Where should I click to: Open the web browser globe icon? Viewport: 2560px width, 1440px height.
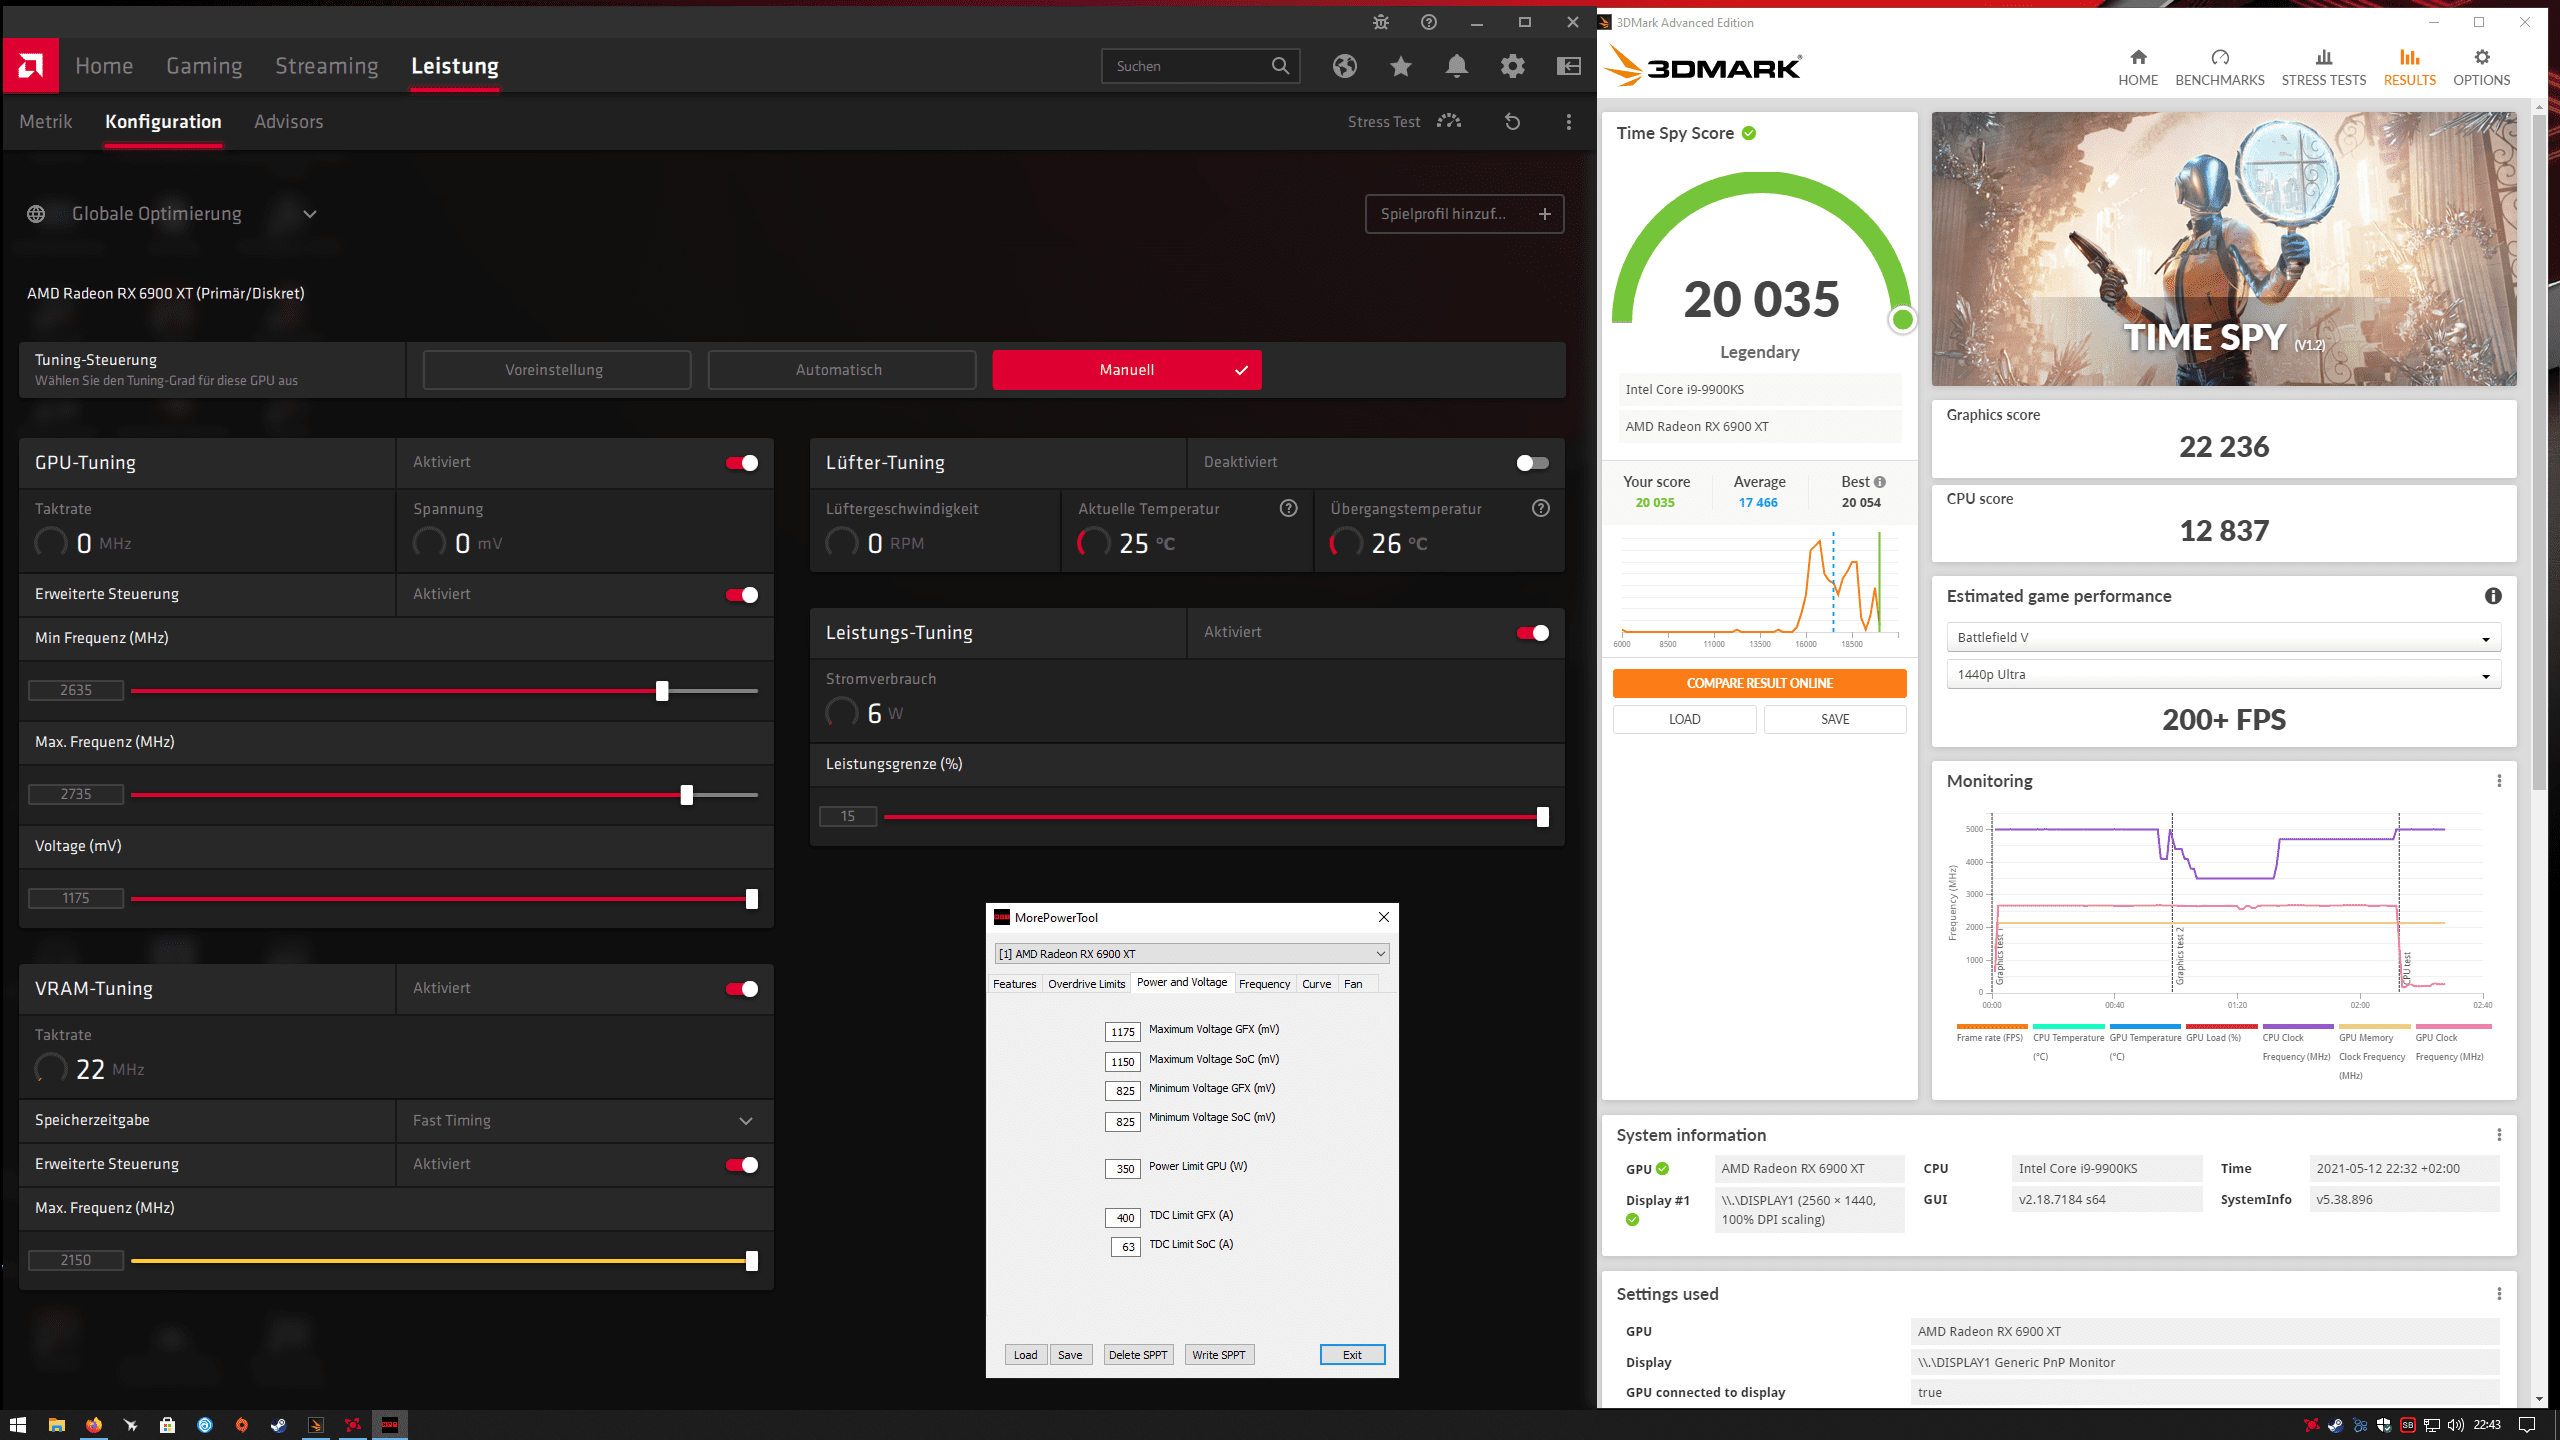point(1345,66)
